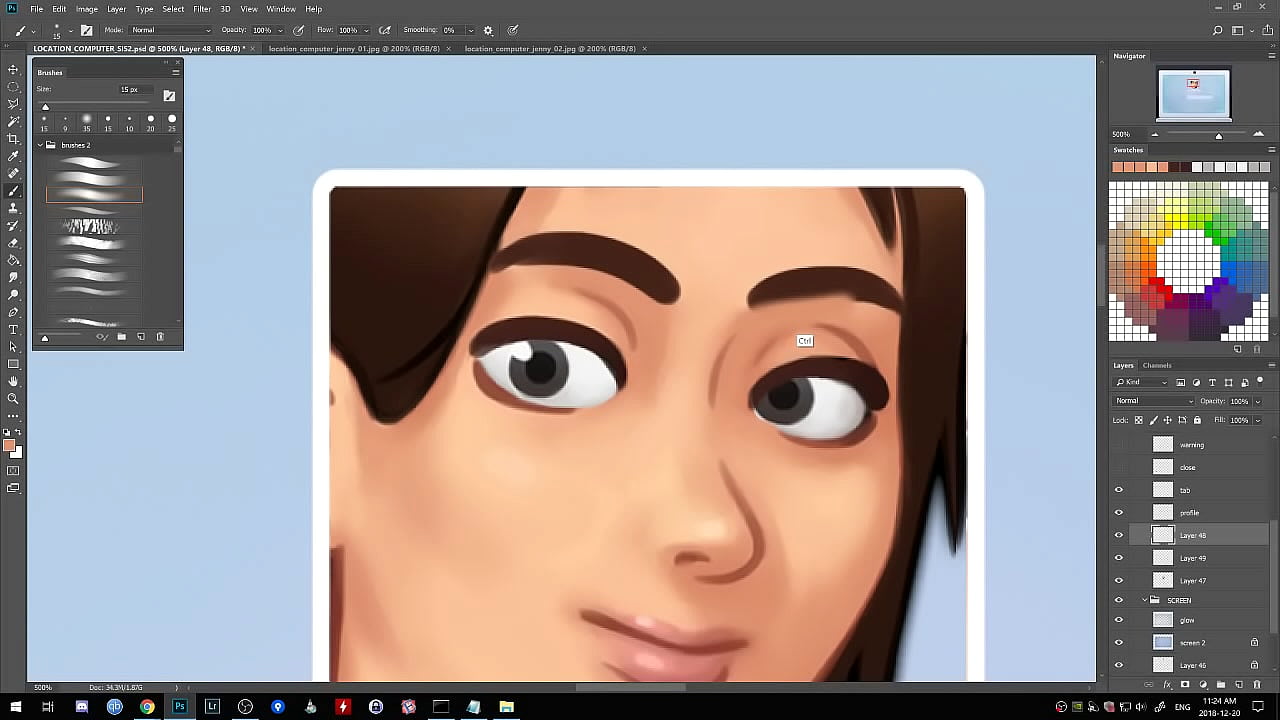Image resolution: width=1280 pixels, height=720 pixels.
Task: Open the Filter menu
Action: click(x=202, y=9)
